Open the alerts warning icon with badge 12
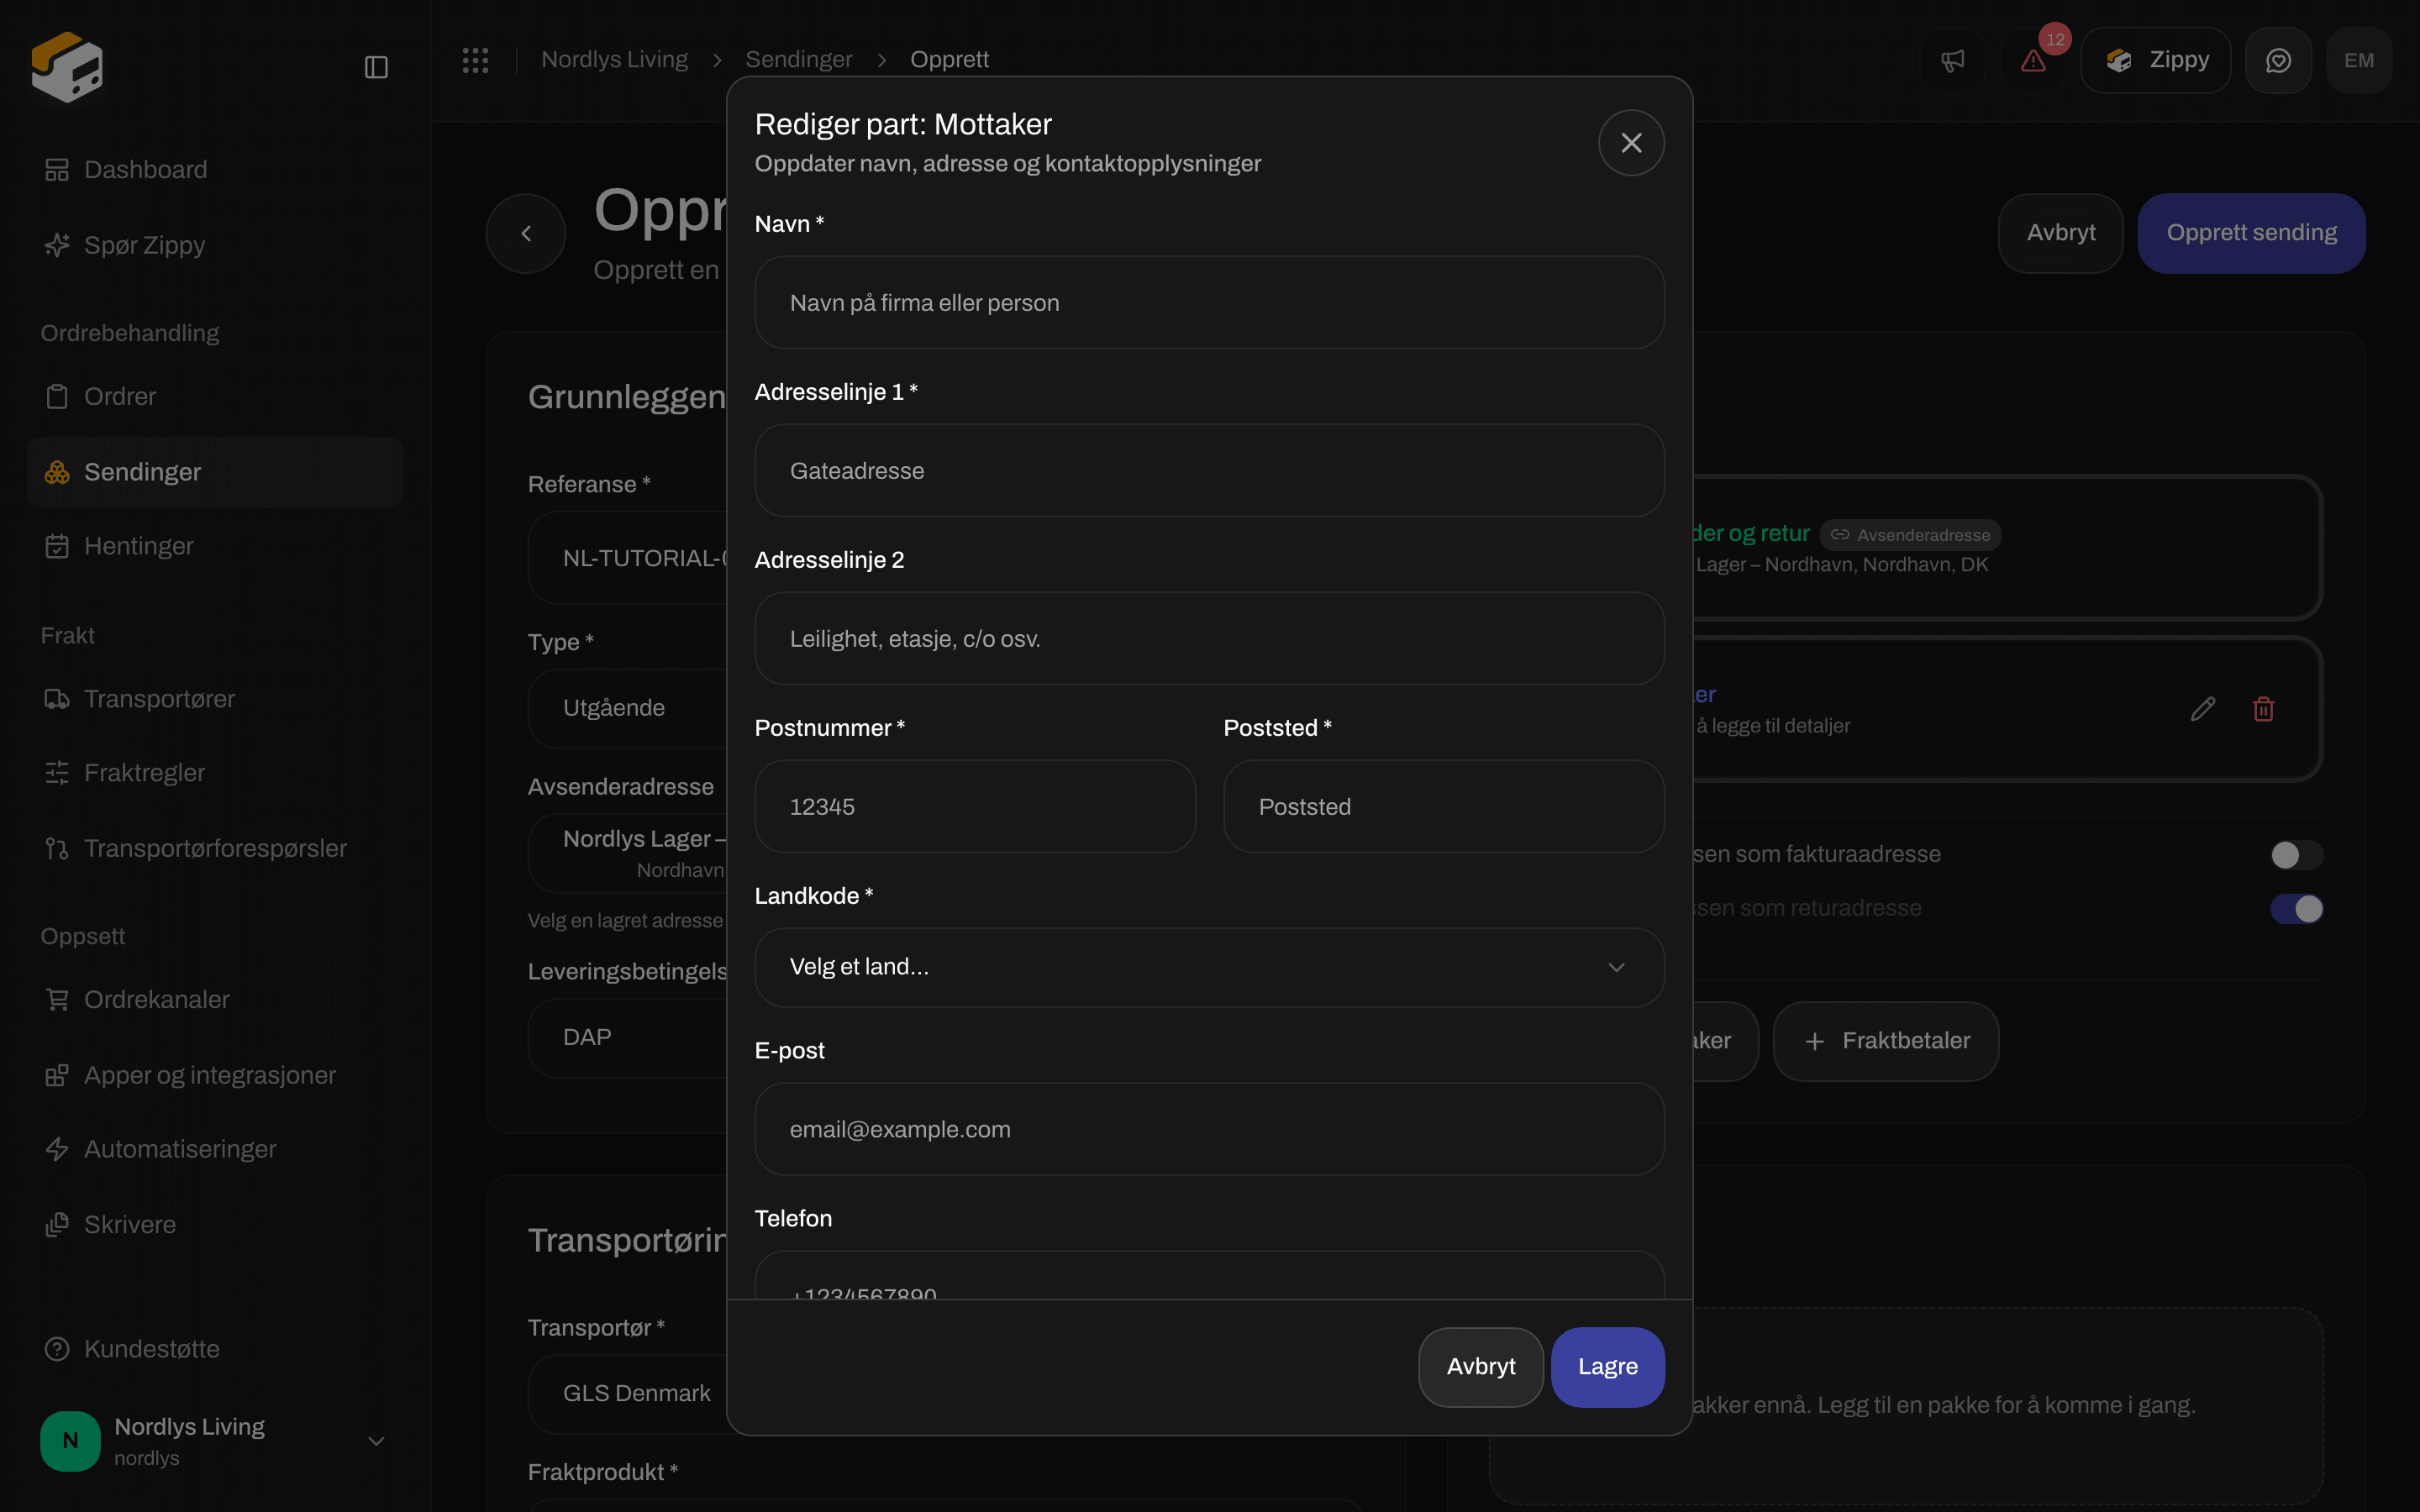The width and height of the screenshot is (2420, 1512). tap(2033, 60)
